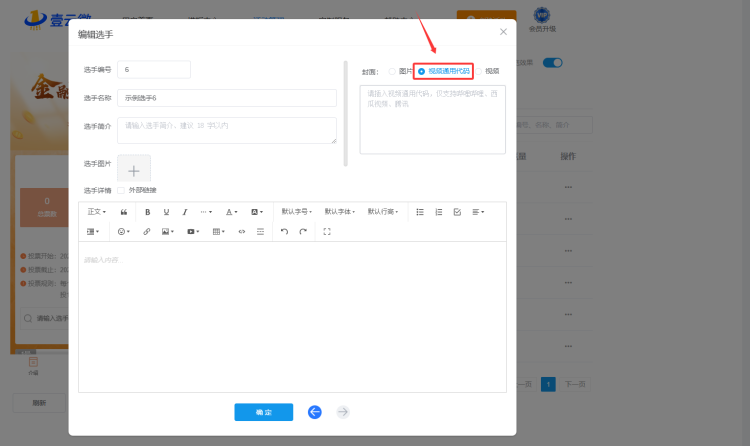Open the 默认字号 font size dropdown
The height and width of the screenshot is (446, 750).
tap(297, 212)
